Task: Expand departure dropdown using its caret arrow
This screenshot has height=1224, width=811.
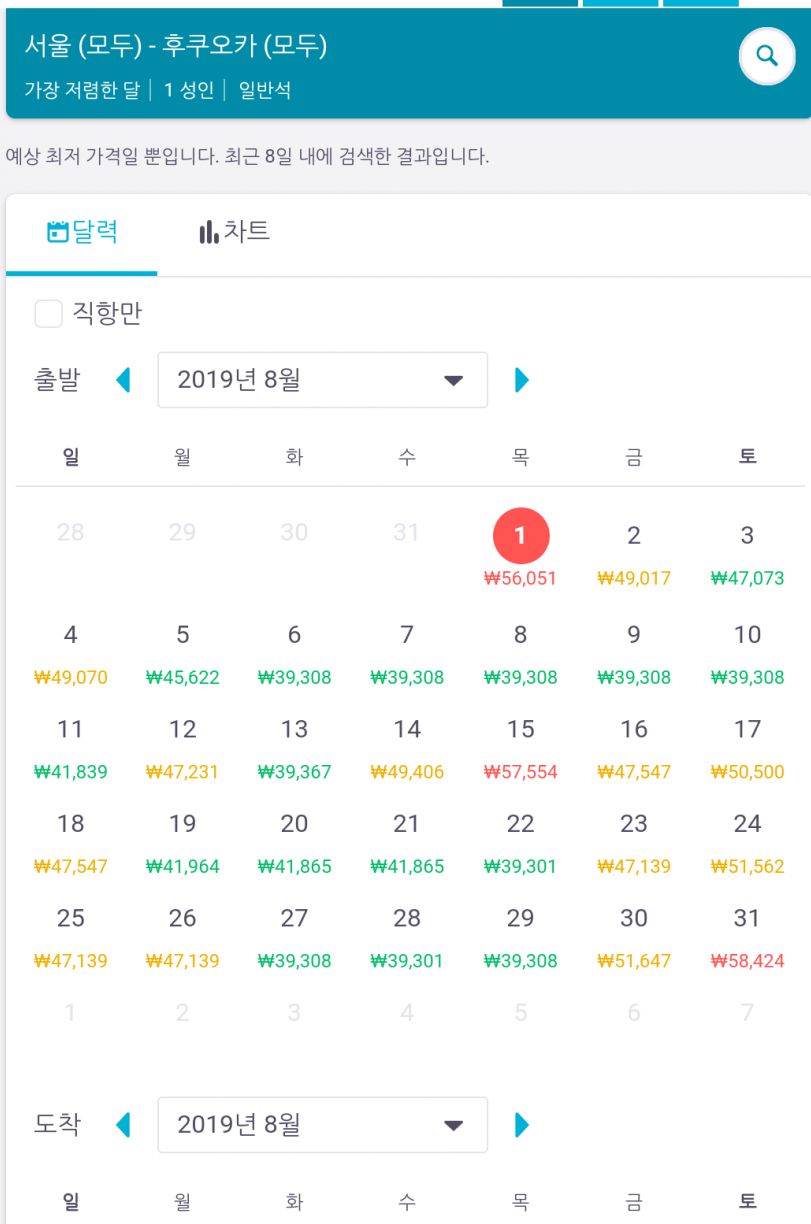Action: point(454,381)
